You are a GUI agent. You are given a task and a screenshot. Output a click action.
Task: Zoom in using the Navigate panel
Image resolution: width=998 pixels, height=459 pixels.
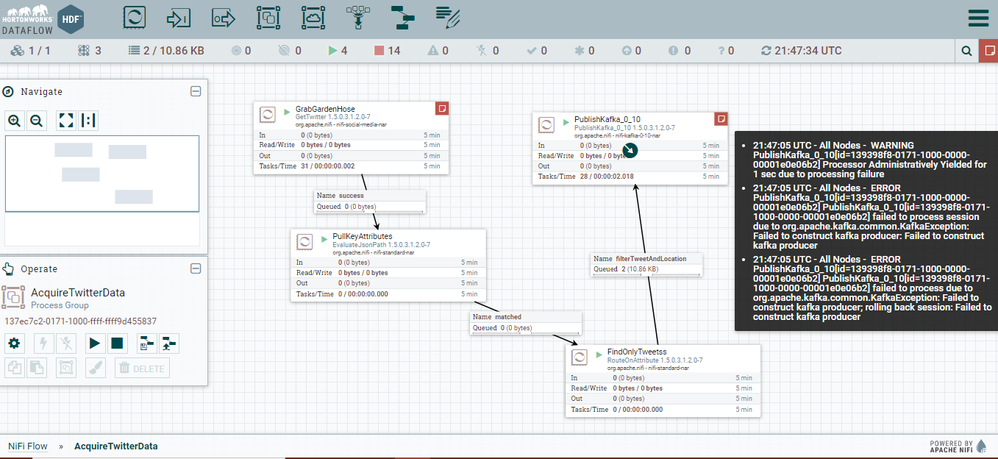15,120
